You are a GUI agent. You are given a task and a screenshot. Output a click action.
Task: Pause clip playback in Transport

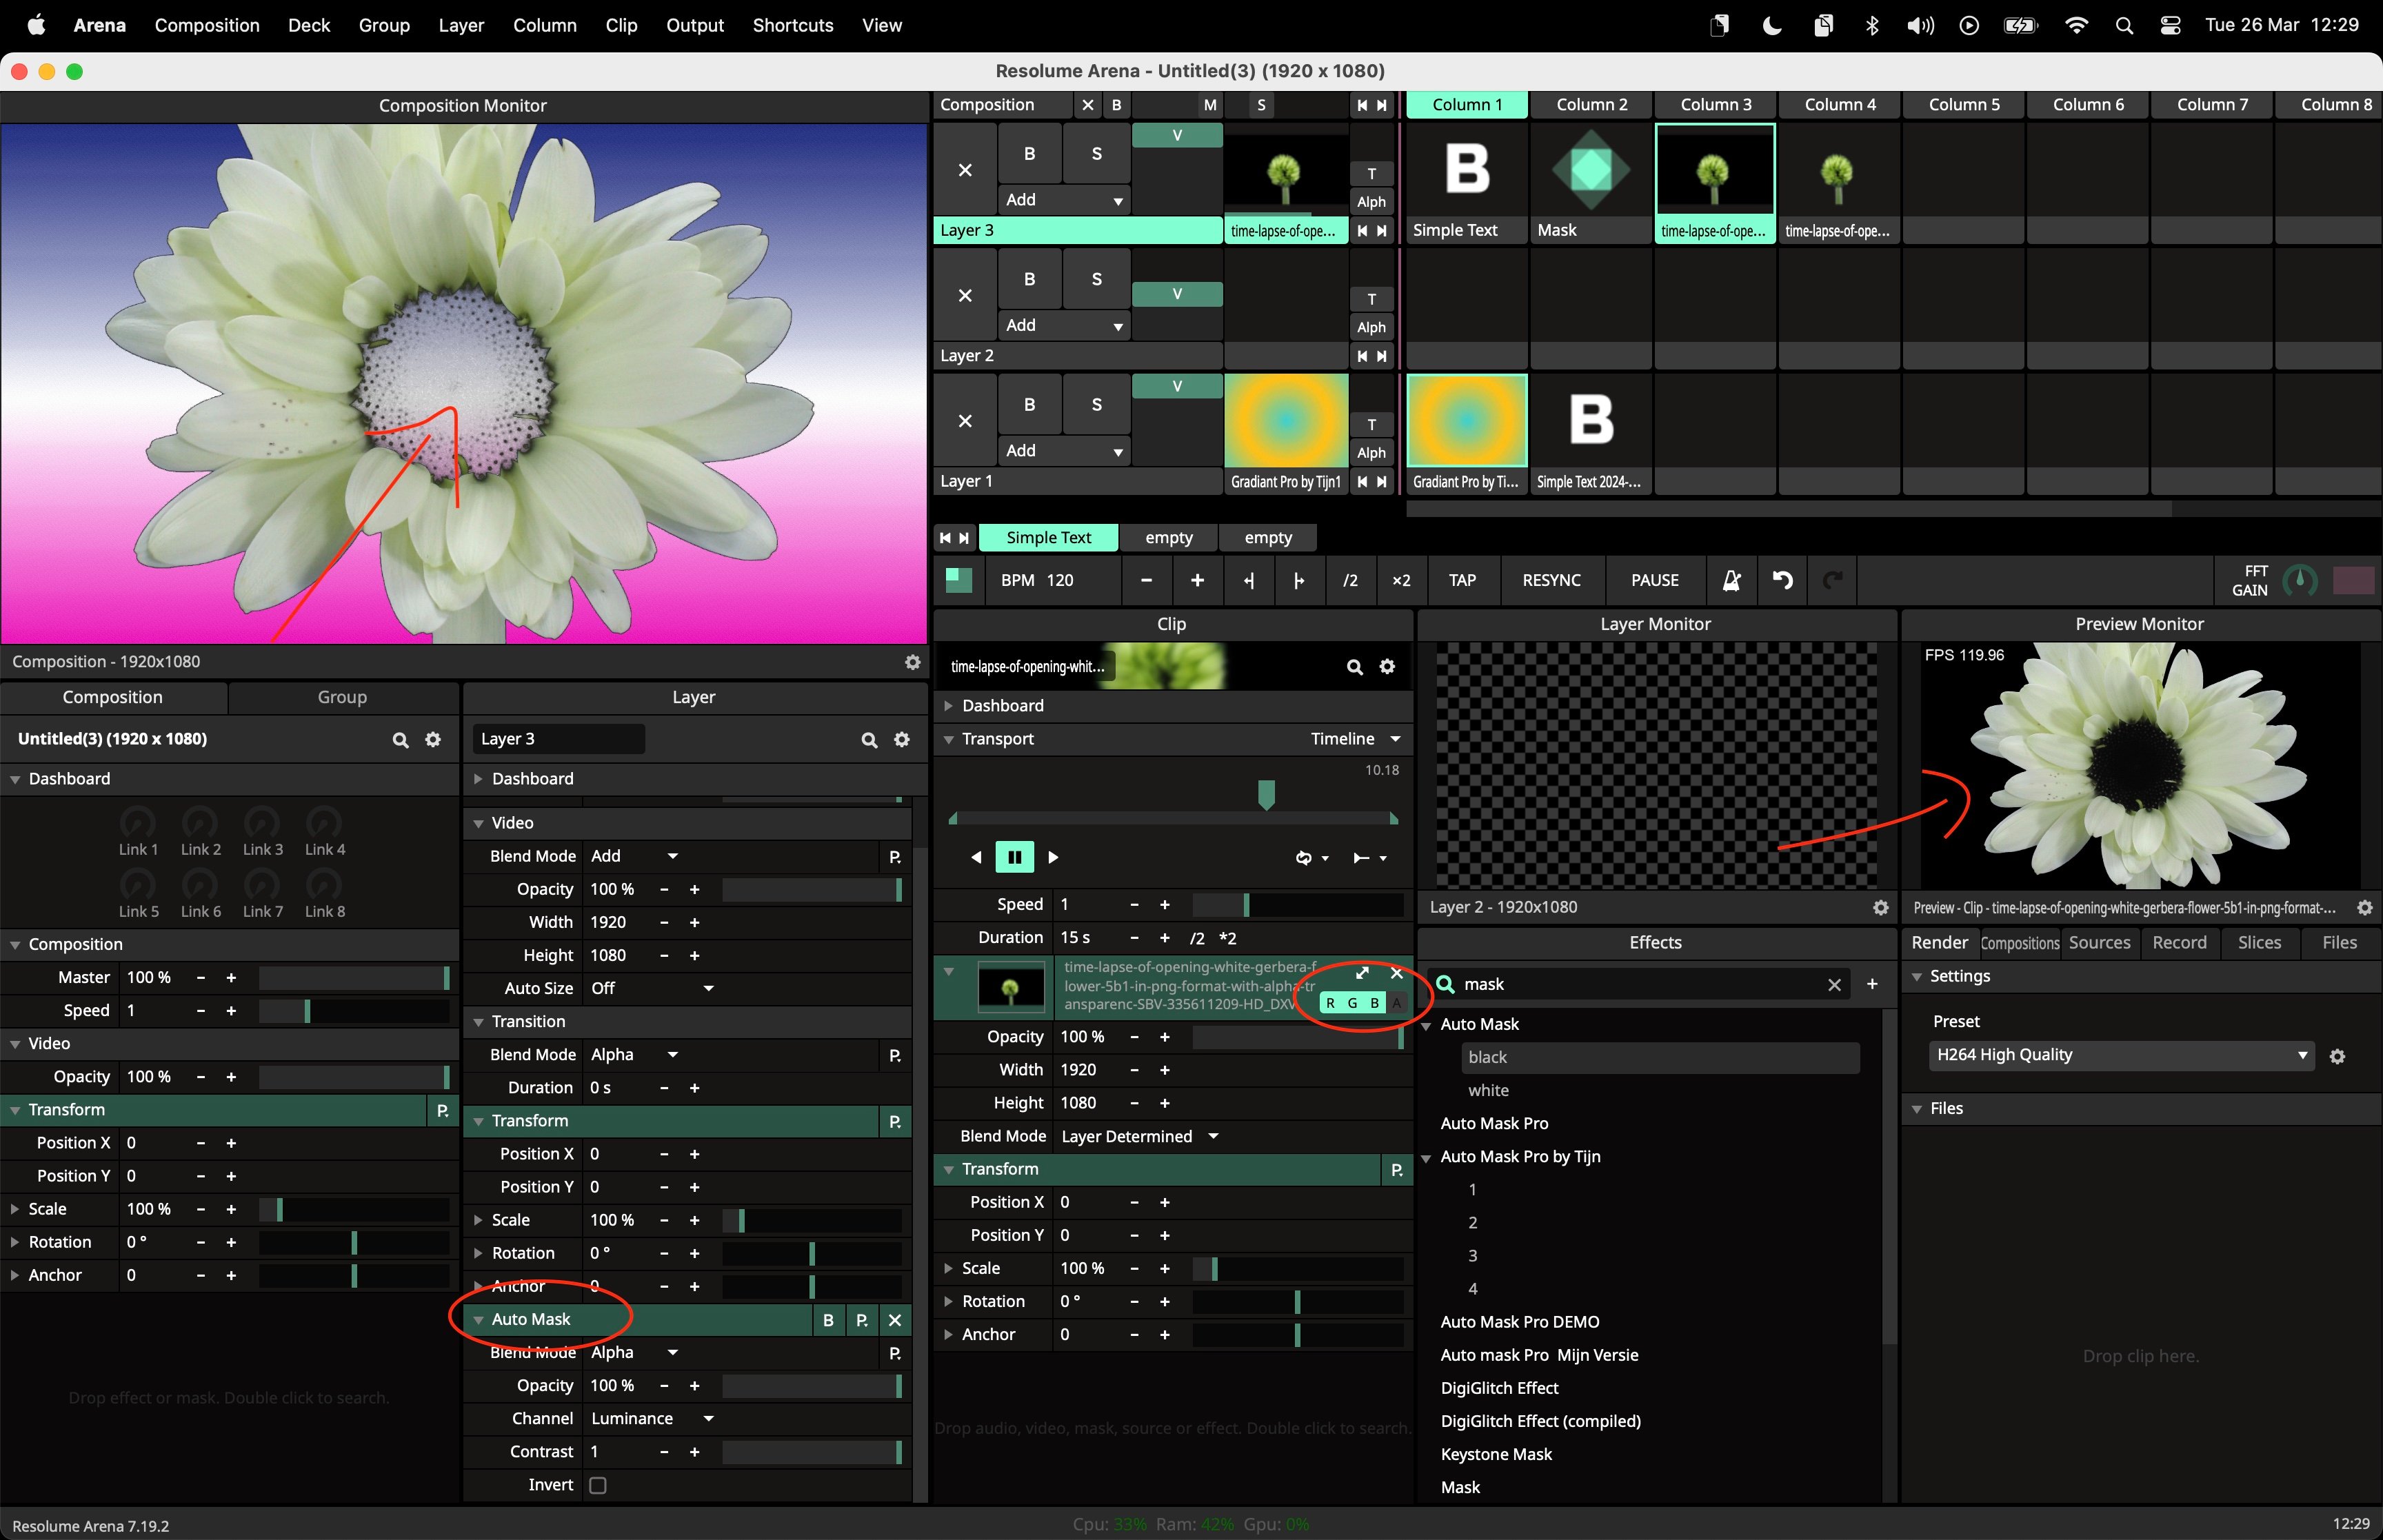pos(1014,857)
